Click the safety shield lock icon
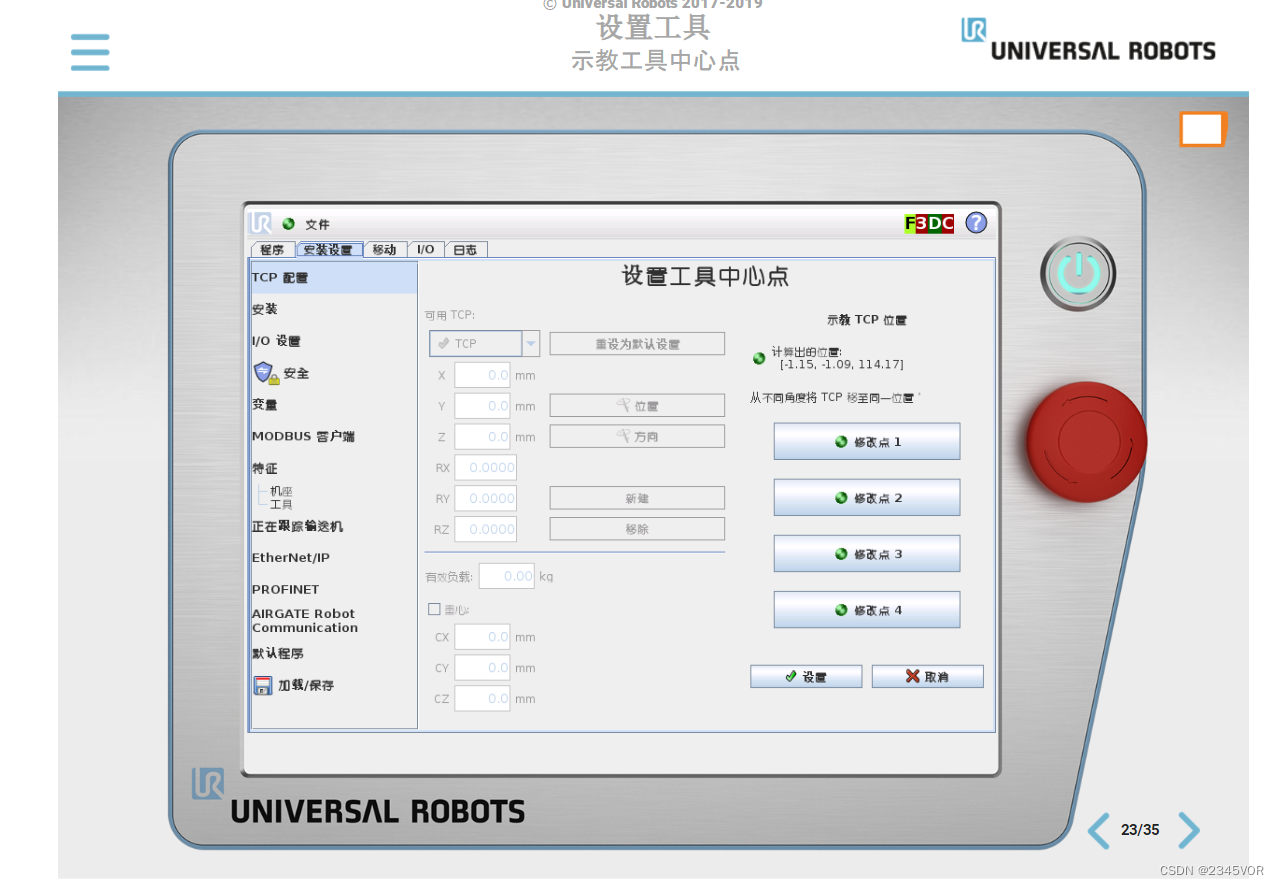The image size is (1279, 885). click(265, 373)
